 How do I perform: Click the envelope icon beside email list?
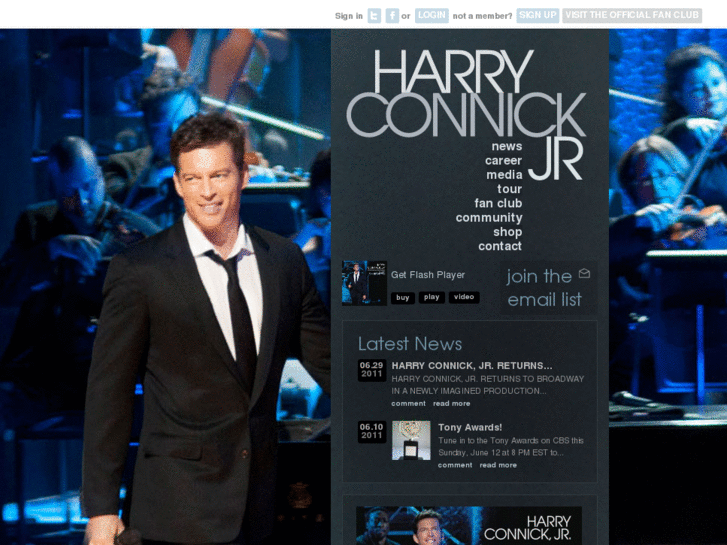point(584,274)
